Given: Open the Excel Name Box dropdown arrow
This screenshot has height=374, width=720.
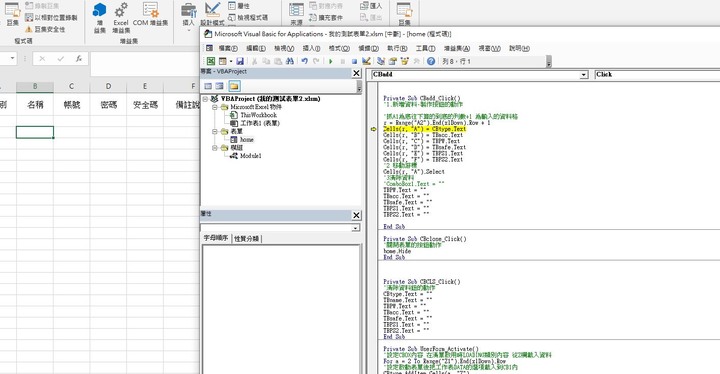Looking at the screenshot, I should (12, 59).
